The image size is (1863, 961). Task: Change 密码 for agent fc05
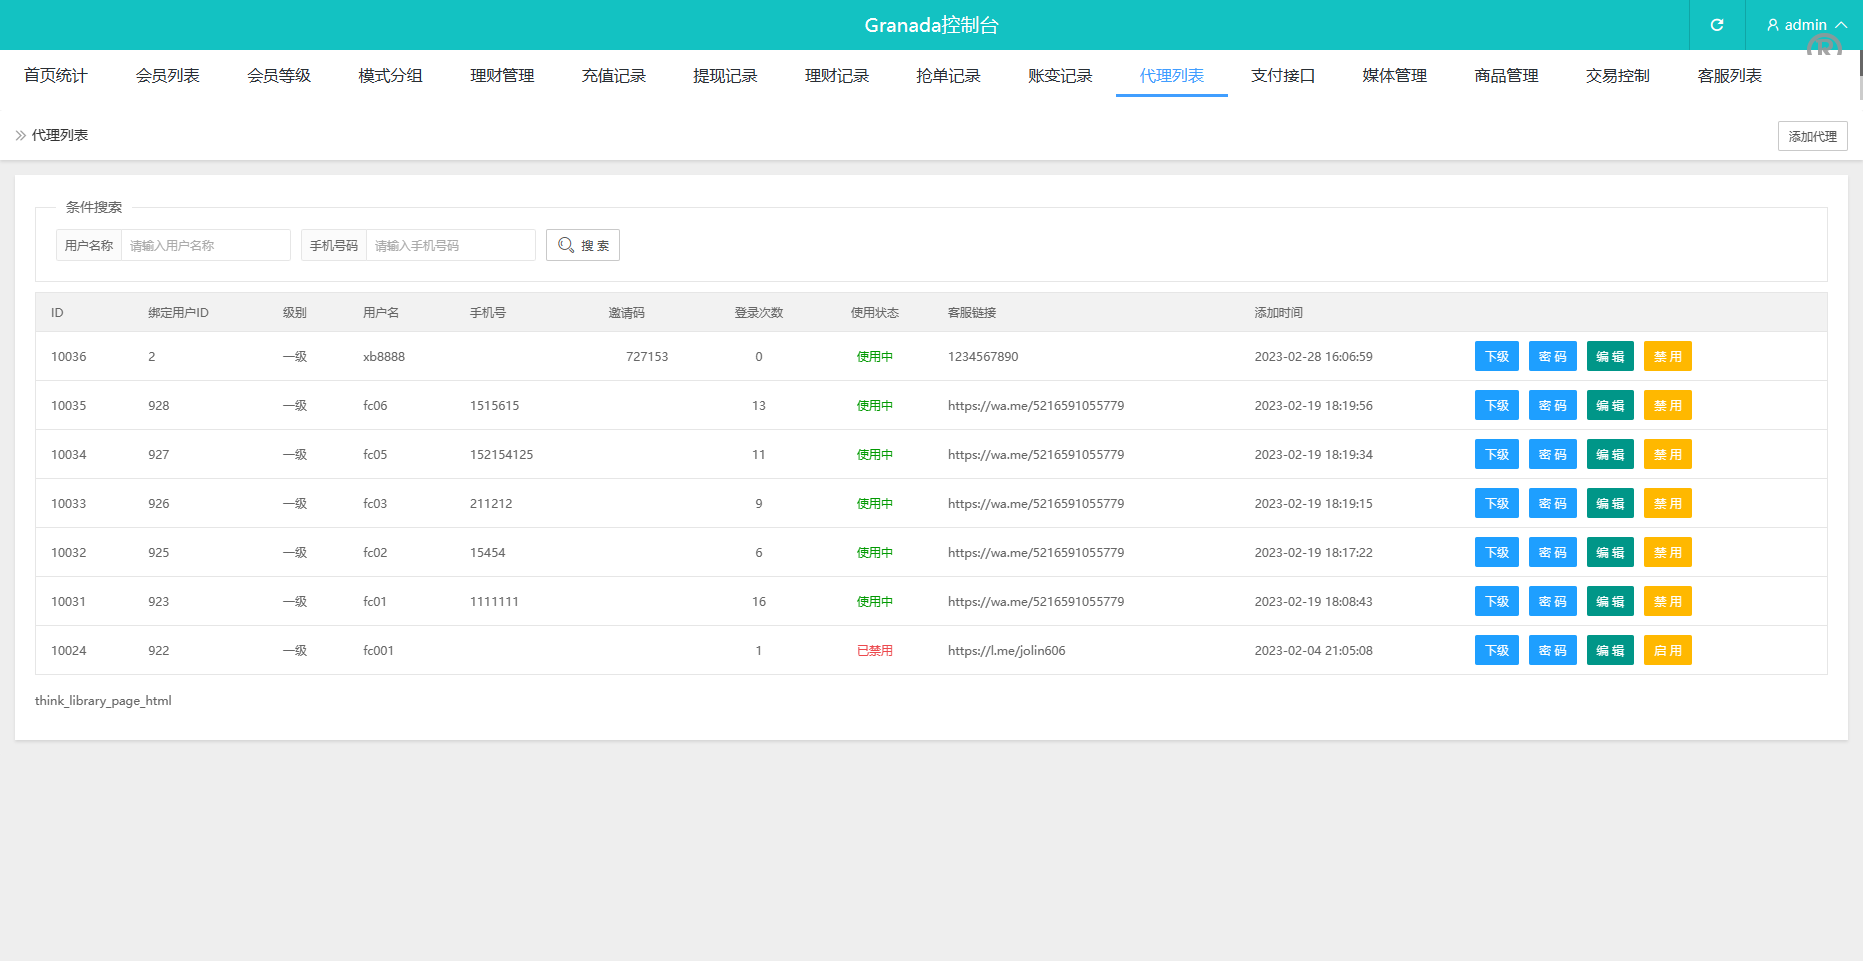[x=1552, y=455]
